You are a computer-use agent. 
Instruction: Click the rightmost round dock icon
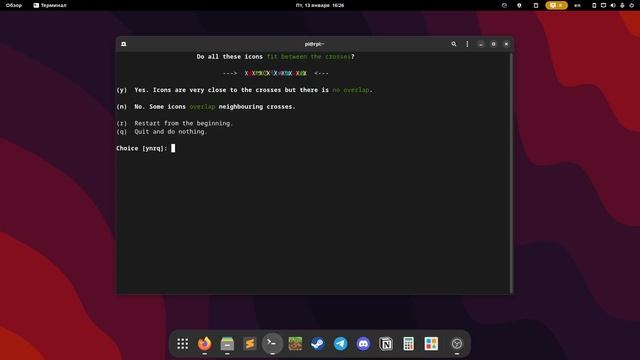457,344
